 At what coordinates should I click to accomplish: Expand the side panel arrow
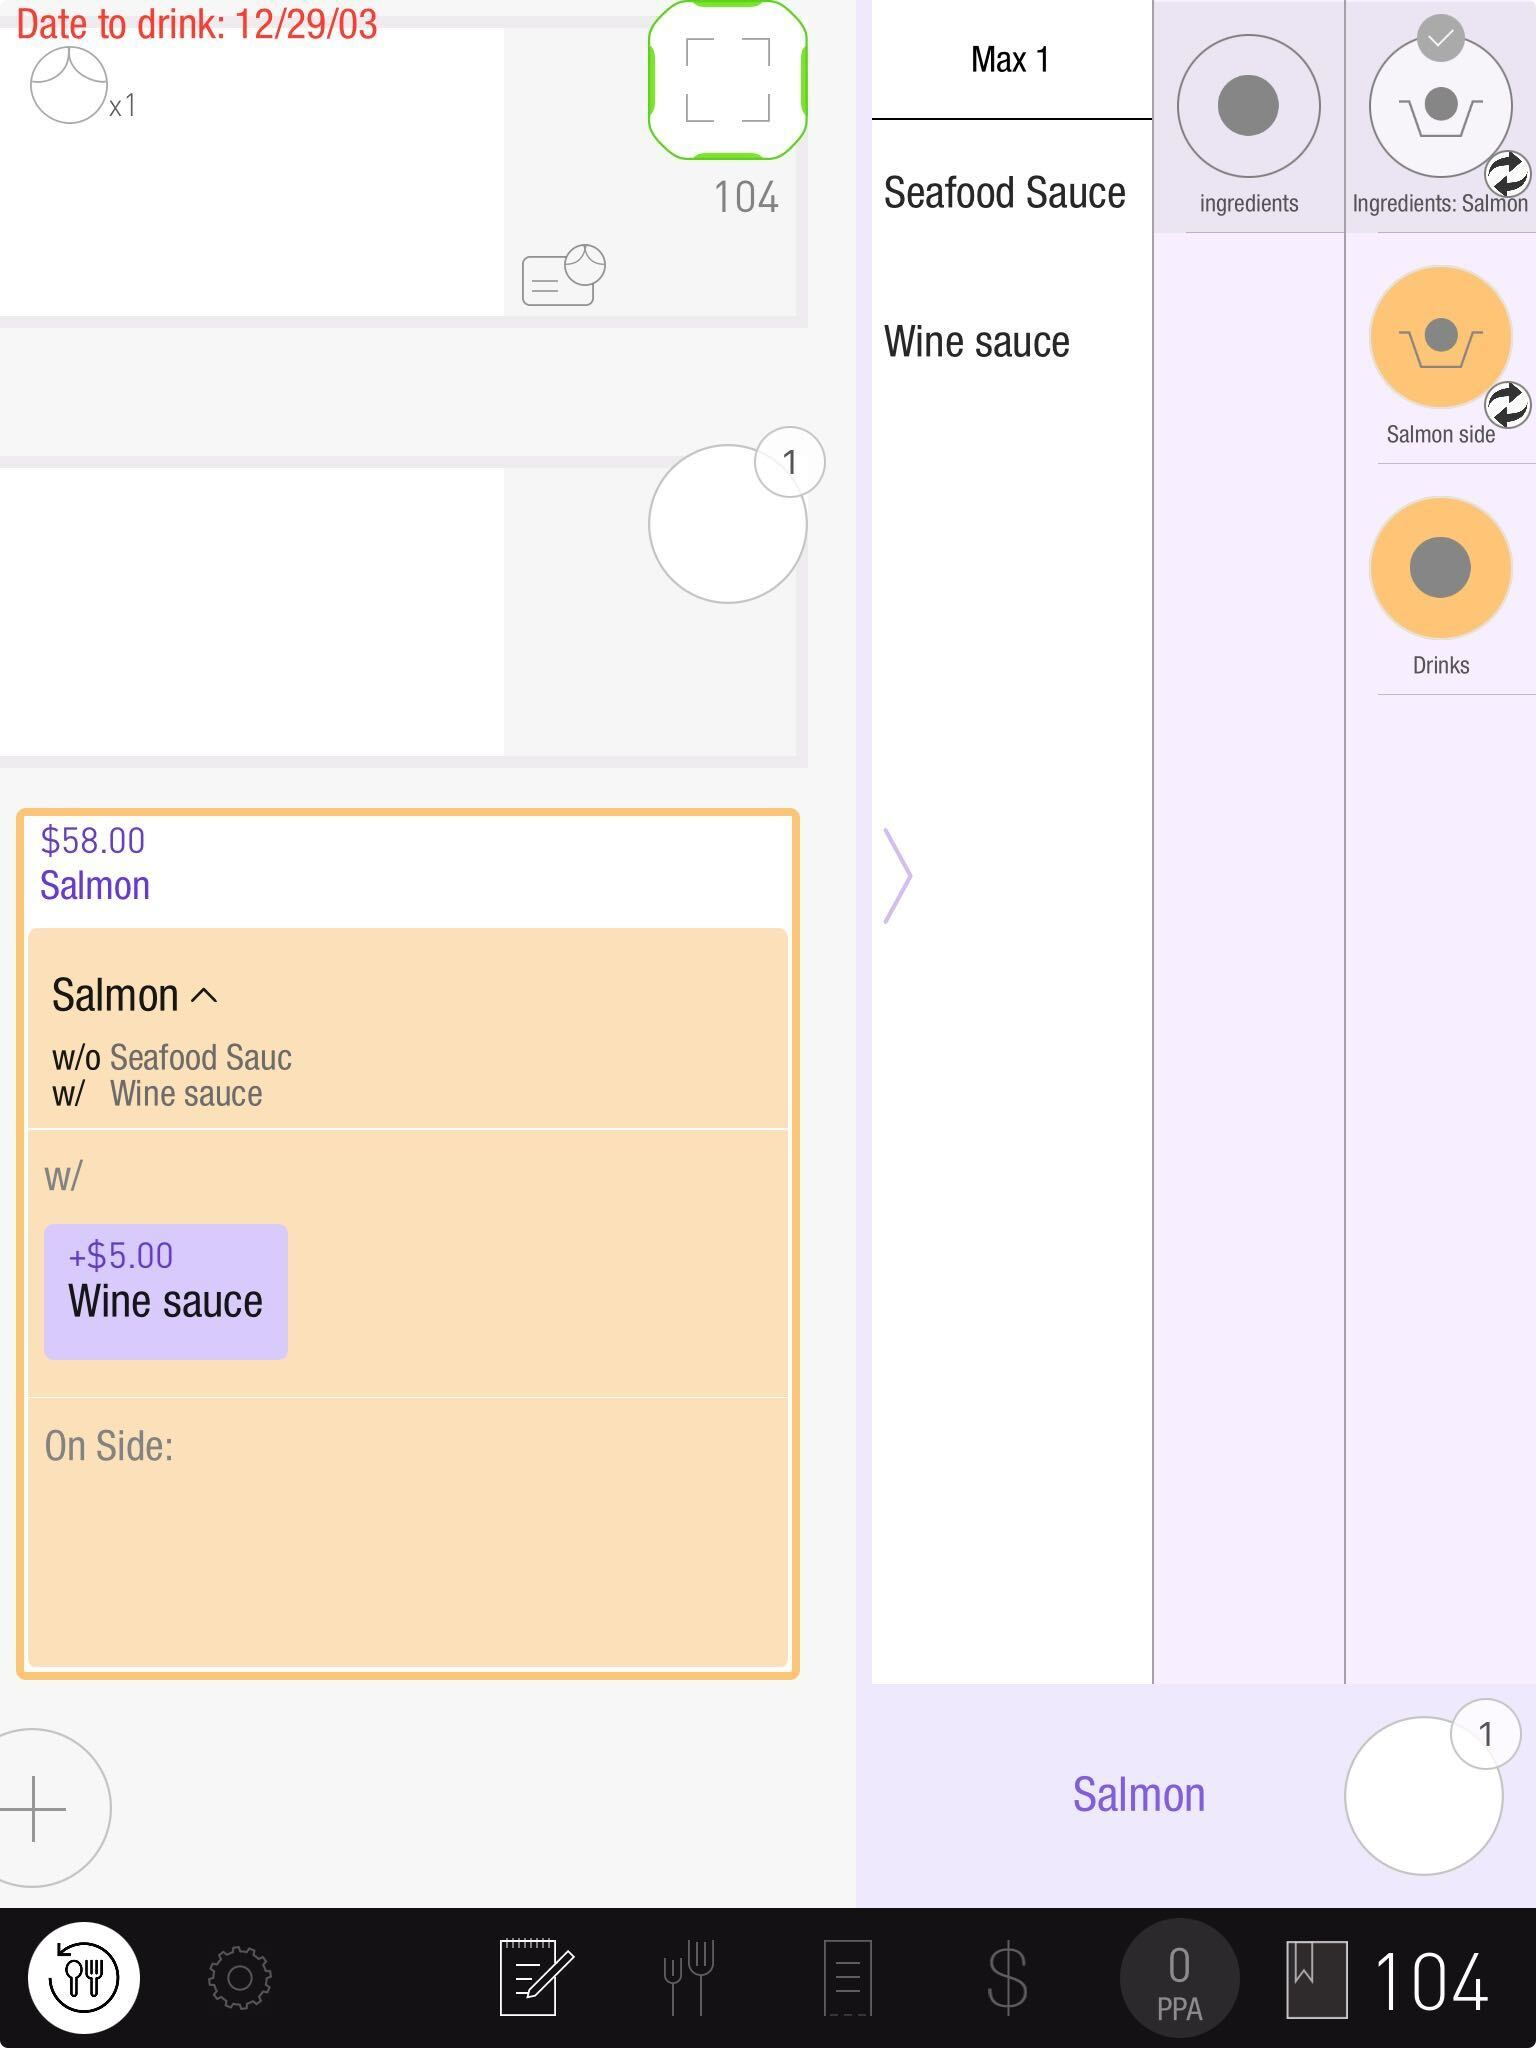(x=897, y=875)
